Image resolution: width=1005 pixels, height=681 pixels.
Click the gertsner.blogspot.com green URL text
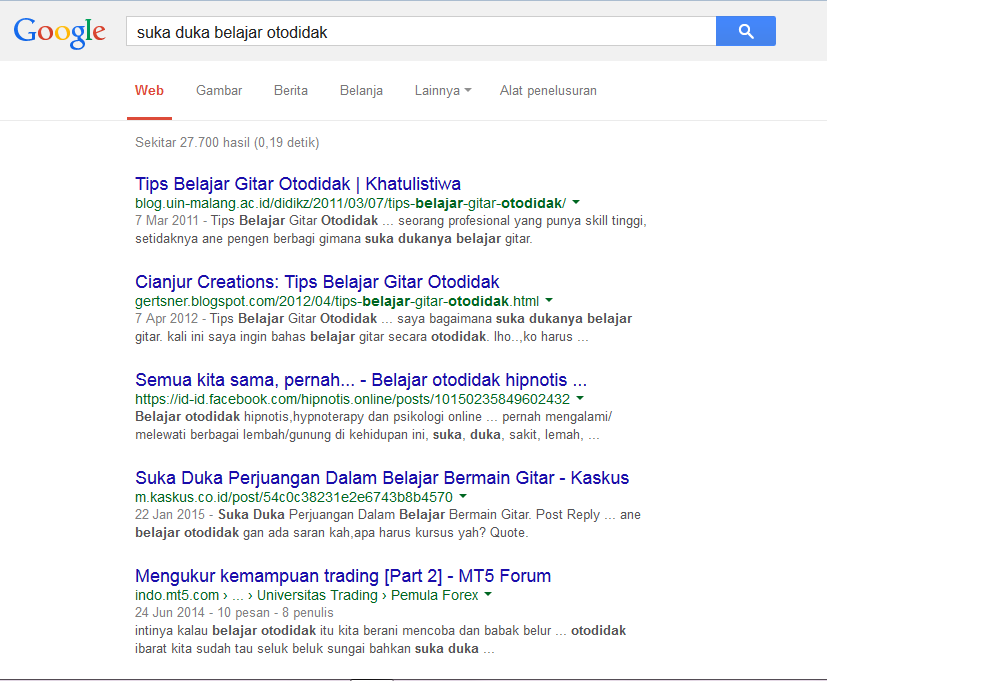tap(337, 301)
